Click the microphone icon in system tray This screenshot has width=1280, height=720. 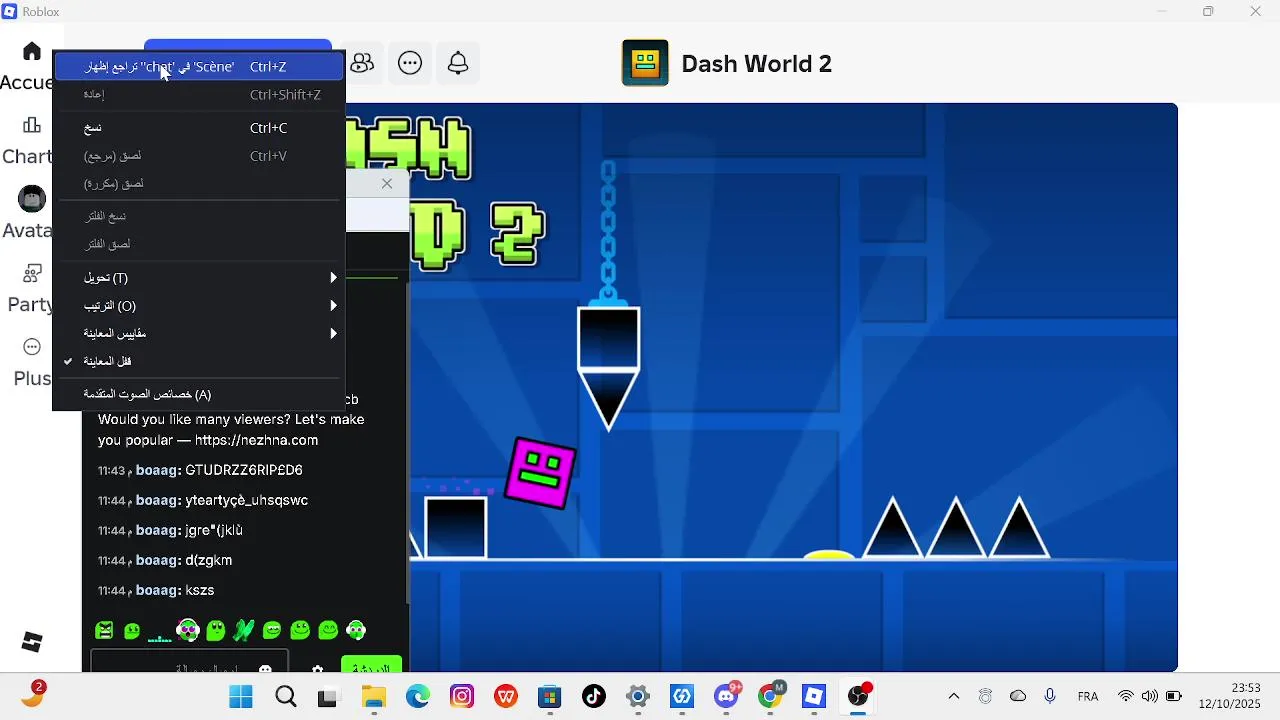(x=1050, y=696)
